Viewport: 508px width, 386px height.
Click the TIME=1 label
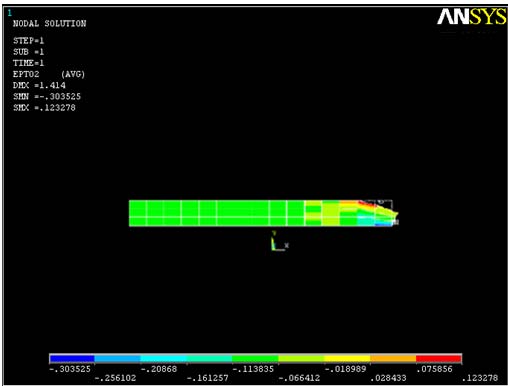28,63
